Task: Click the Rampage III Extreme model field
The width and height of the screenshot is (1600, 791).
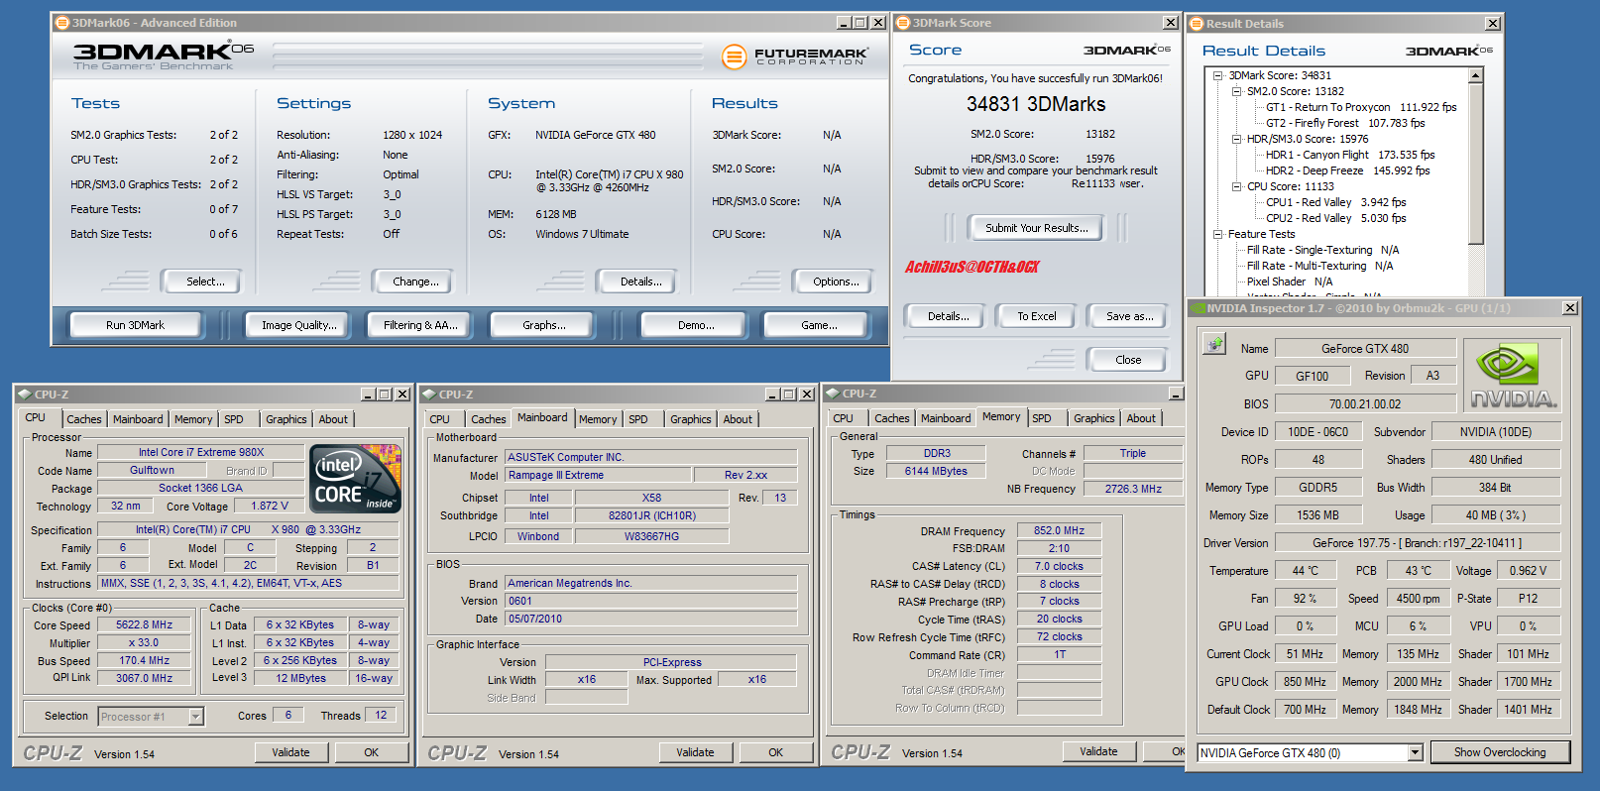Action: (598, 475)
